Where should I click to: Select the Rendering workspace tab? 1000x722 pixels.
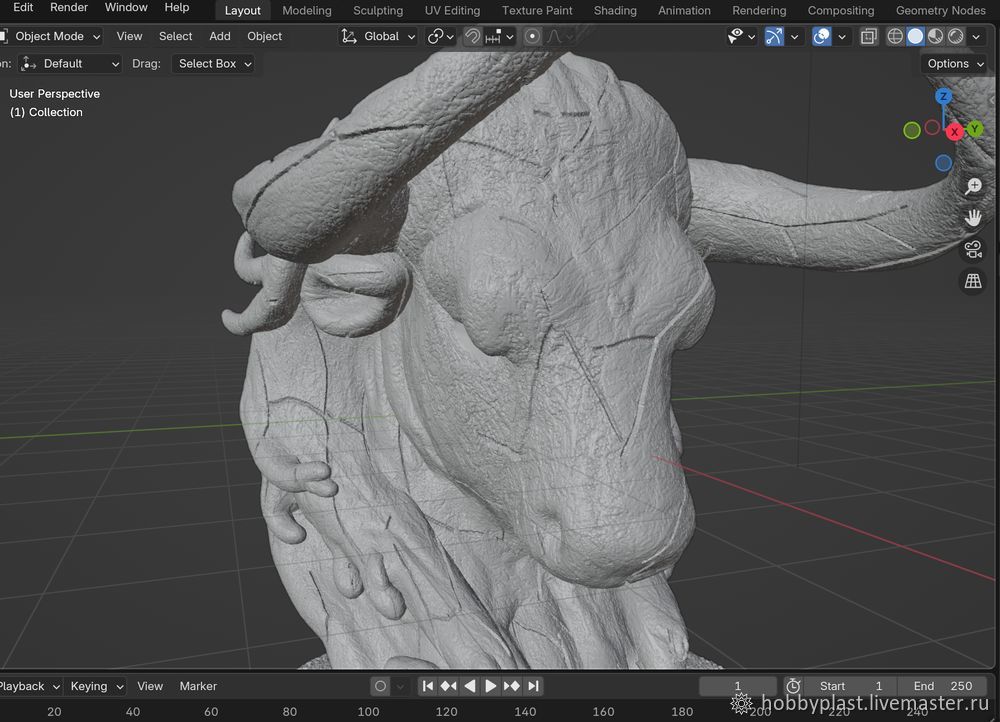759,10
